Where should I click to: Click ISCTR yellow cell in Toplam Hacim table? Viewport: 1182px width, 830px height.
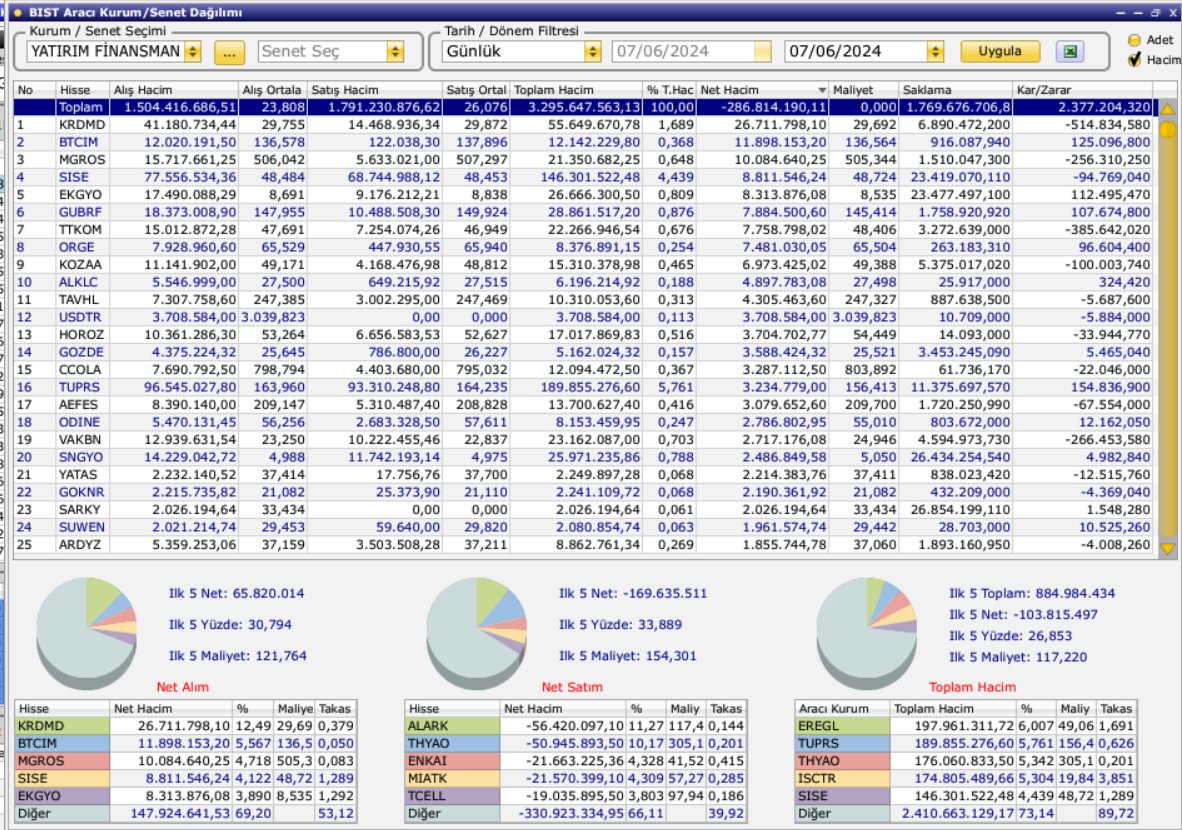[x=843, y=778]
